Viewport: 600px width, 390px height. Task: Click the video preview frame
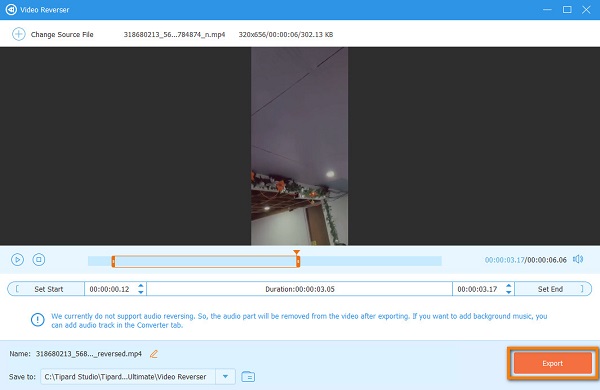coord(299,146)
